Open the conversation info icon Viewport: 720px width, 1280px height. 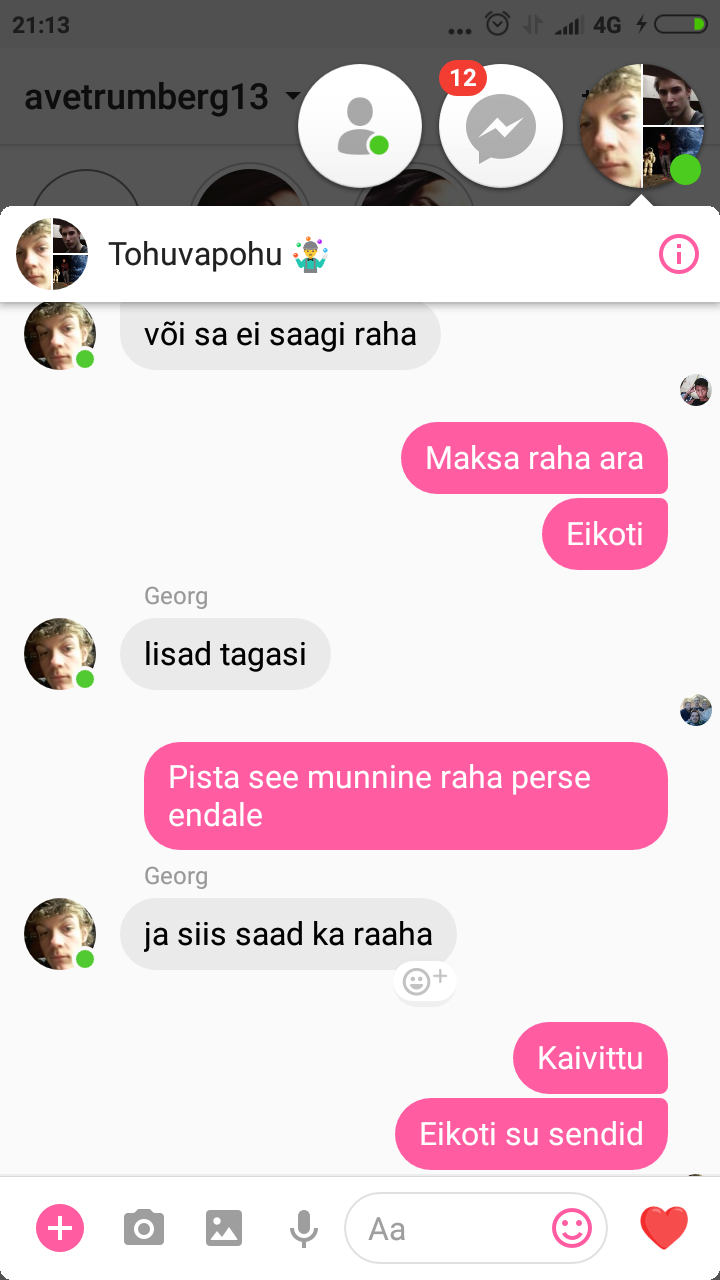coord(678,255)
